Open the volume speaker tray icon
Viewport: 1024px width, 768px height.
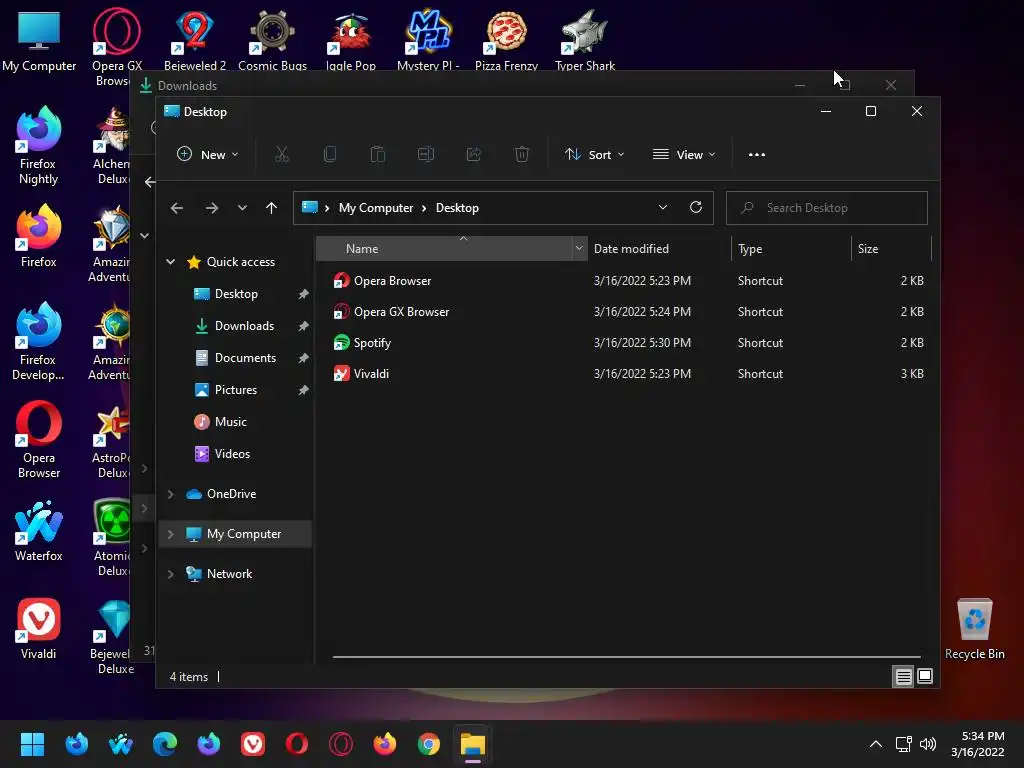tap(927, 744)
